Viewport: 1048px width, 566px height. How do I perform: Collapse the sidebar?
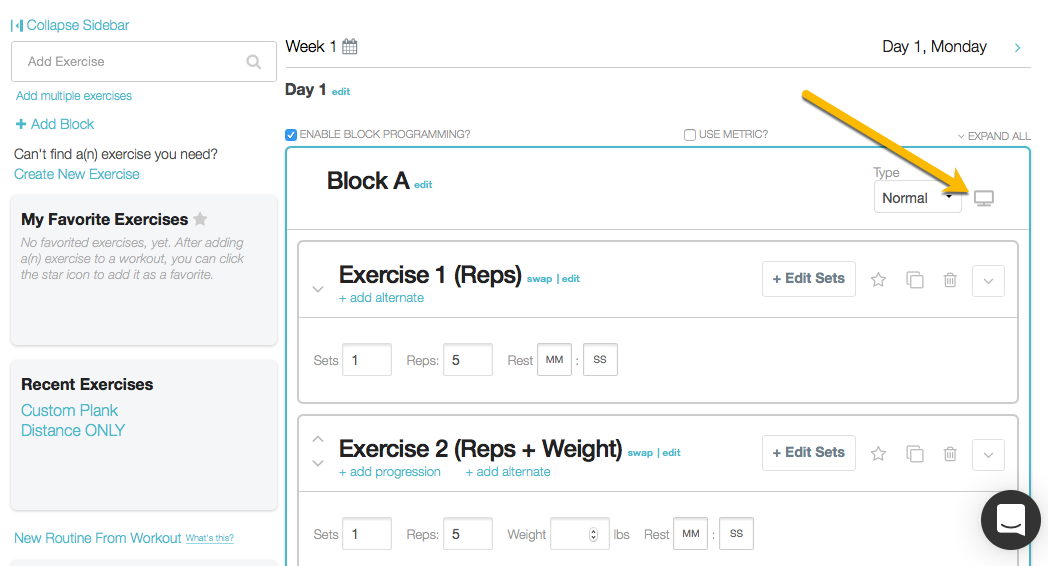pyautogui.click(x=70, y=25)
